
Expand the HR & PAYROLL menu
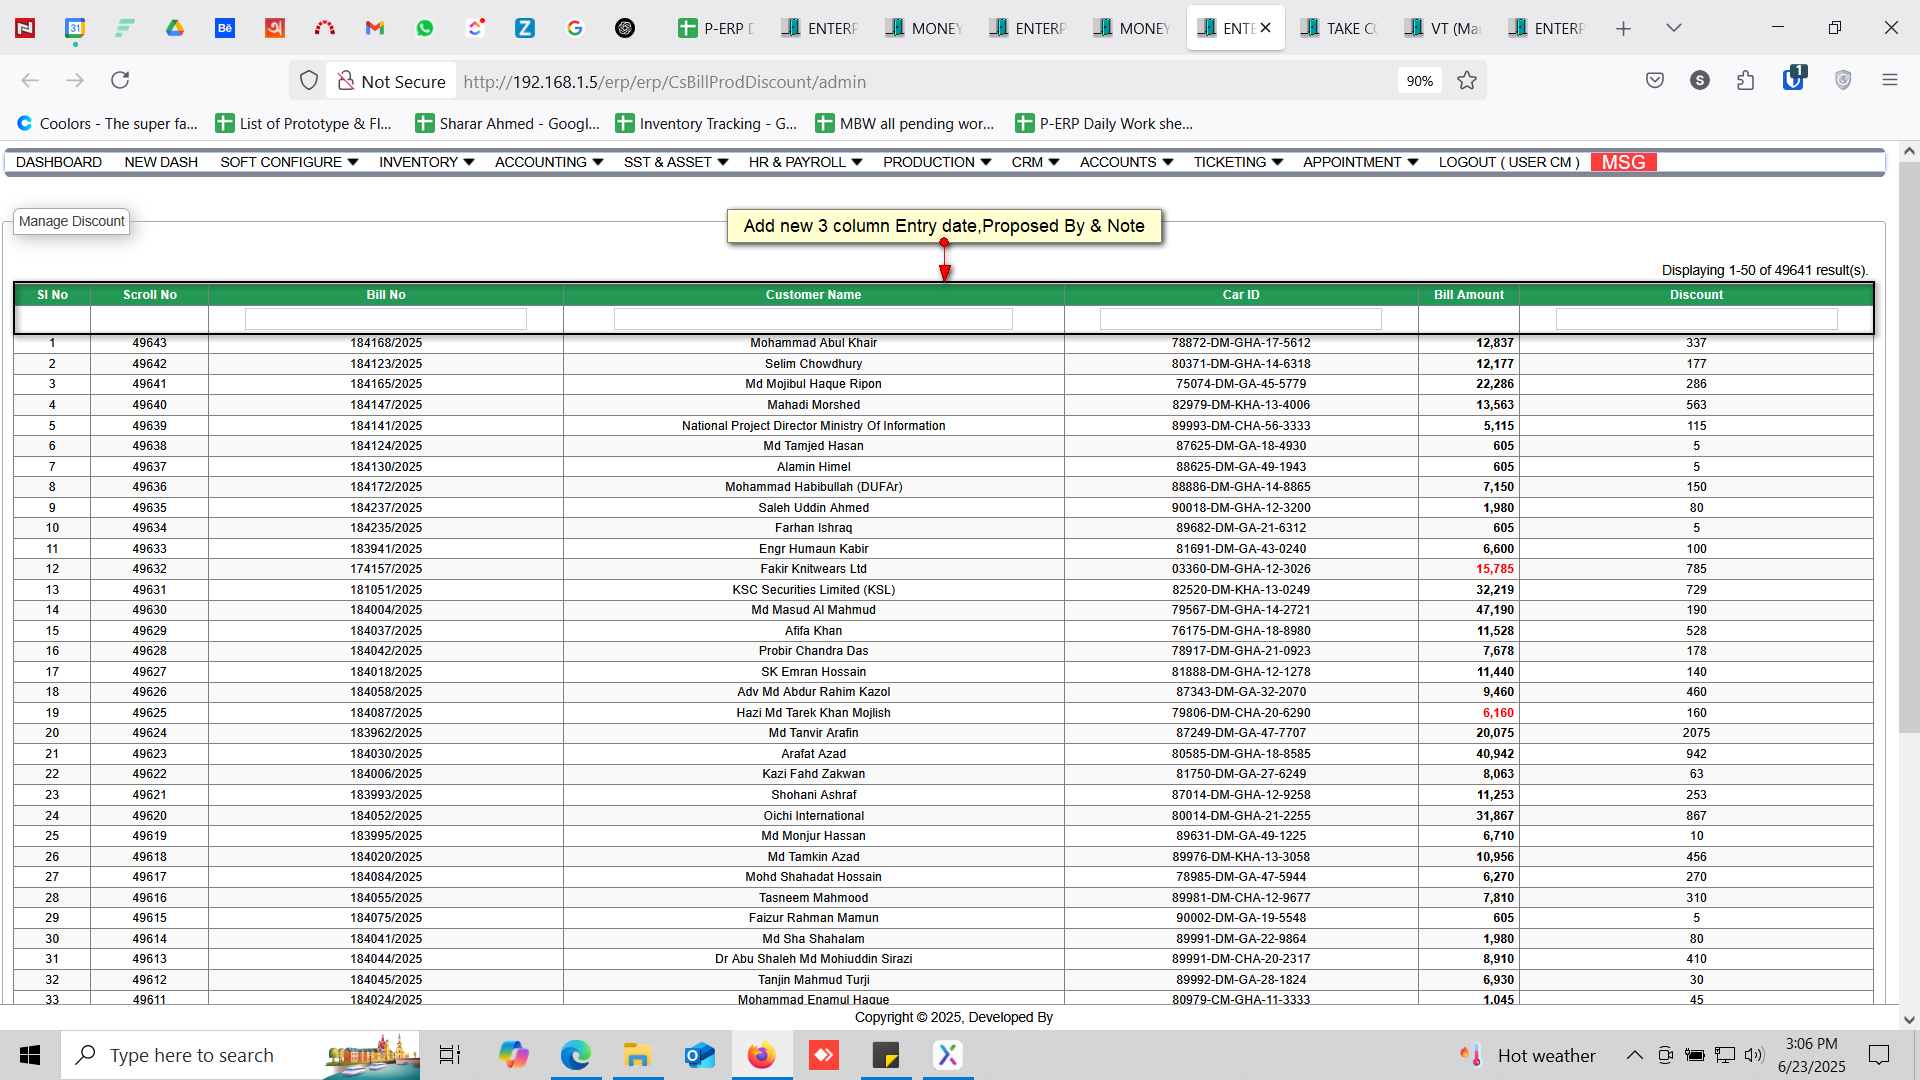click(x=805, y=162)
